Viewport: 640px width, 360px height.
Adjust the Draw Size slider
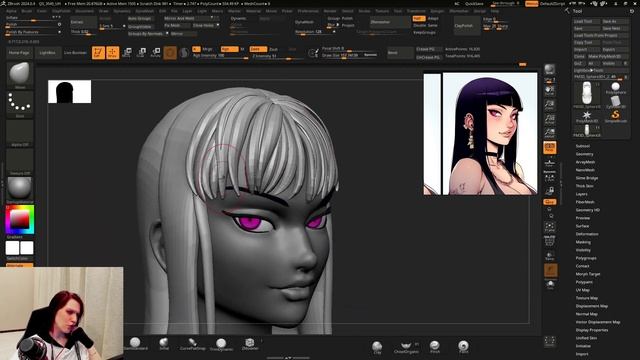click(x=349, y=56)
